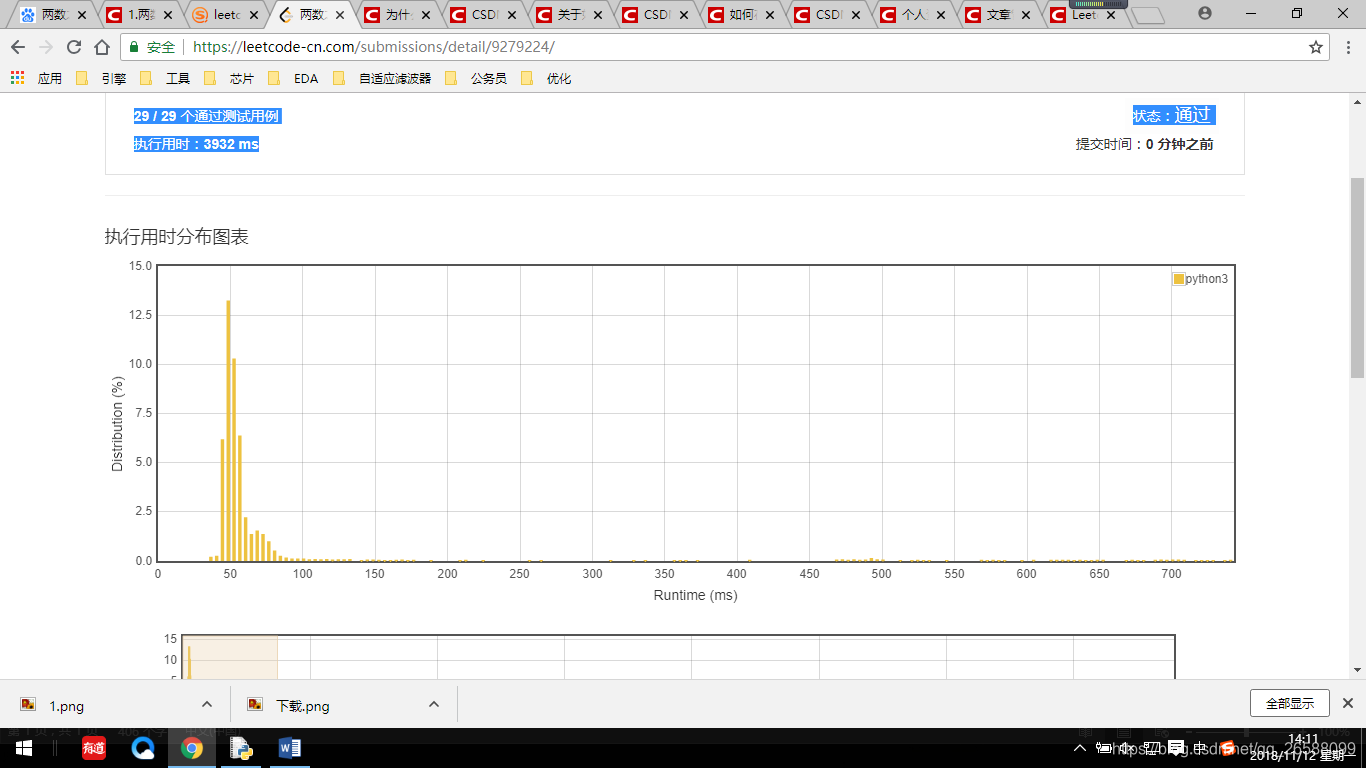Open the Apps grid bookmark icon
The height and width of the screenshot is (768, 1366).
[17, 78]
